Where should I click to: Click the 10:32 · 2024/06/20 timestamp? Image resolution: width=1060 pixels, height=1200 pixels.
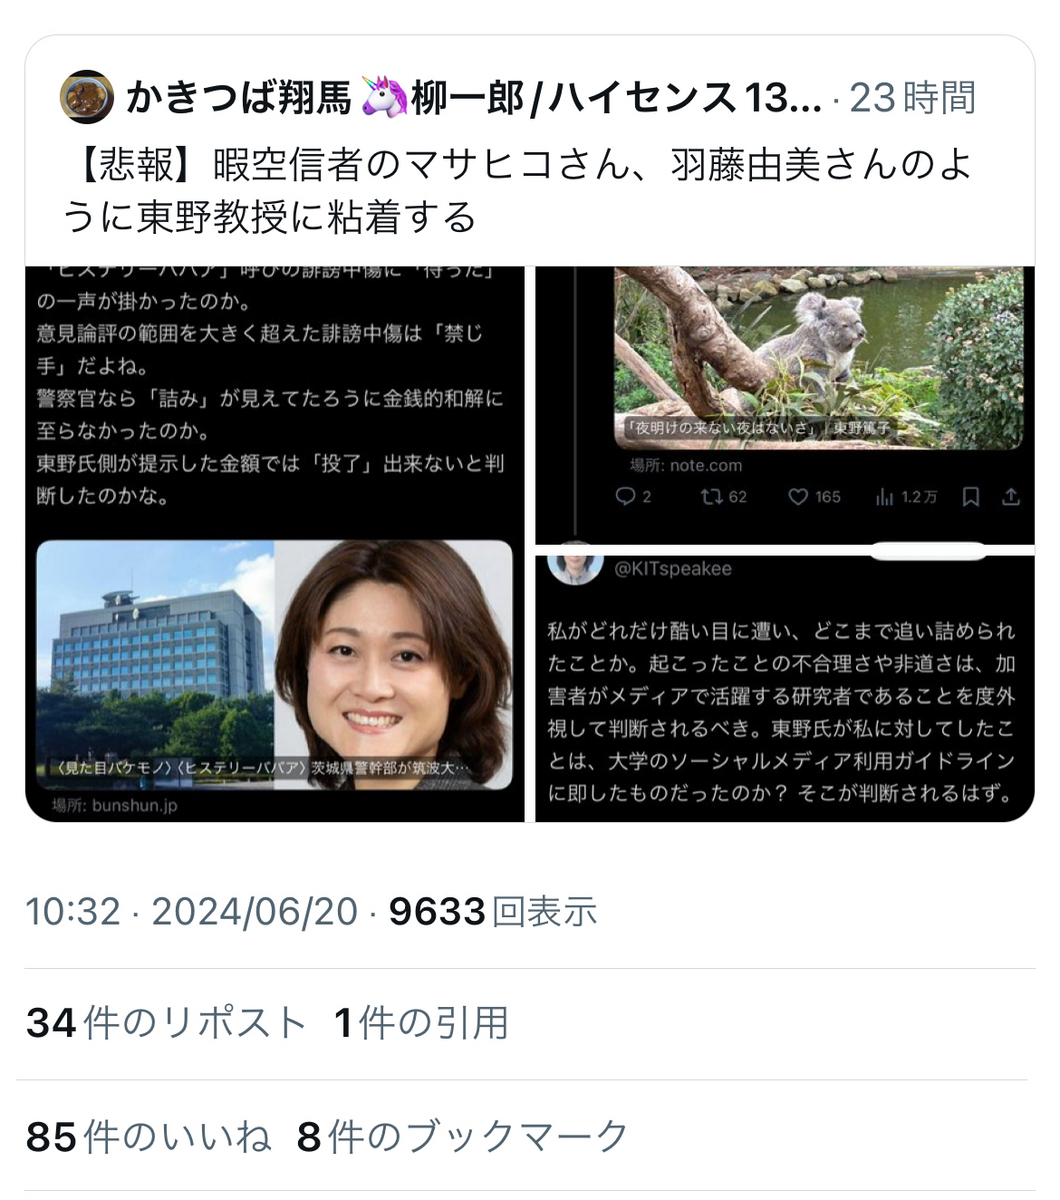click(191, 911)
